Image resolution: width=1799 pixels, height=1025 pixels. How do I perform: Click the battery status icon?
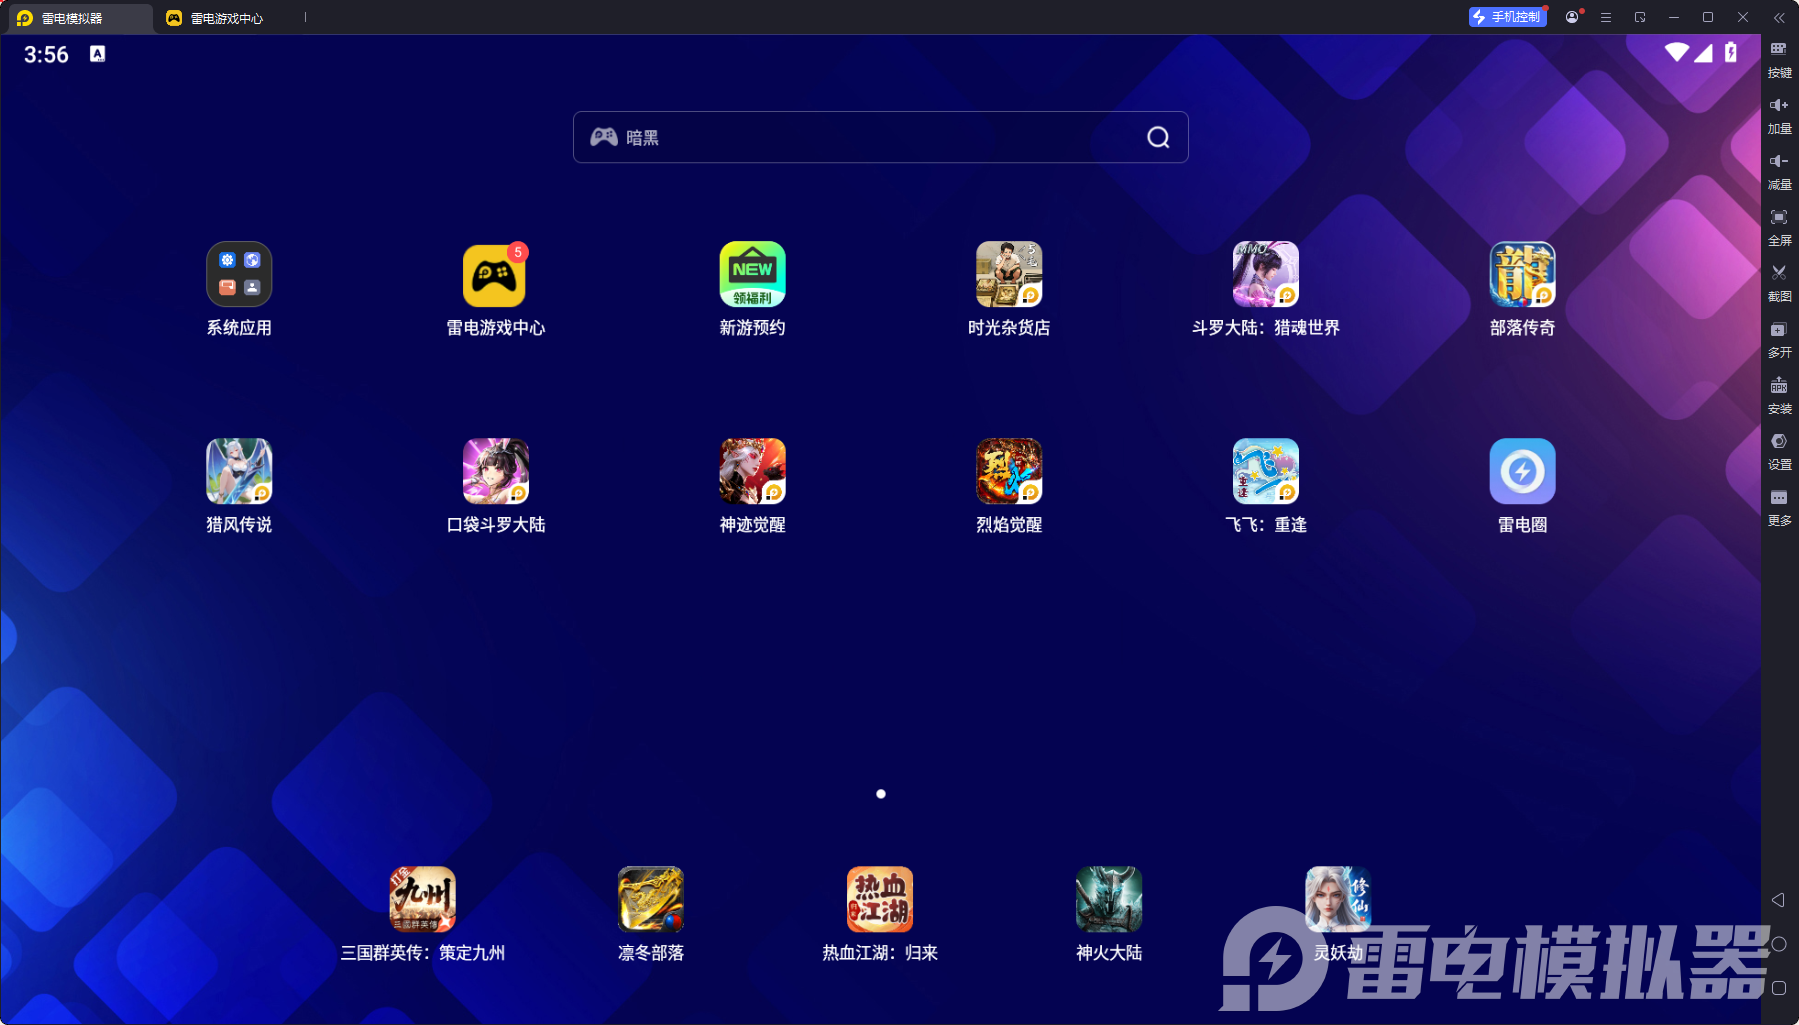coord(1731,52)
